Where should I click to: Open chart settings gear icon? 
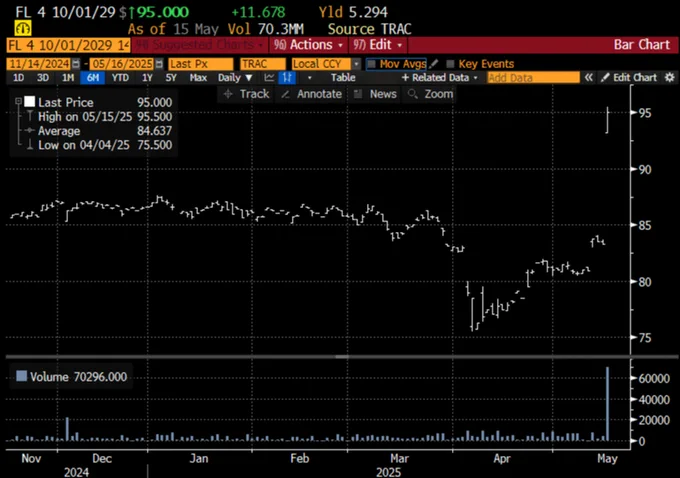(x=670, y=78)
